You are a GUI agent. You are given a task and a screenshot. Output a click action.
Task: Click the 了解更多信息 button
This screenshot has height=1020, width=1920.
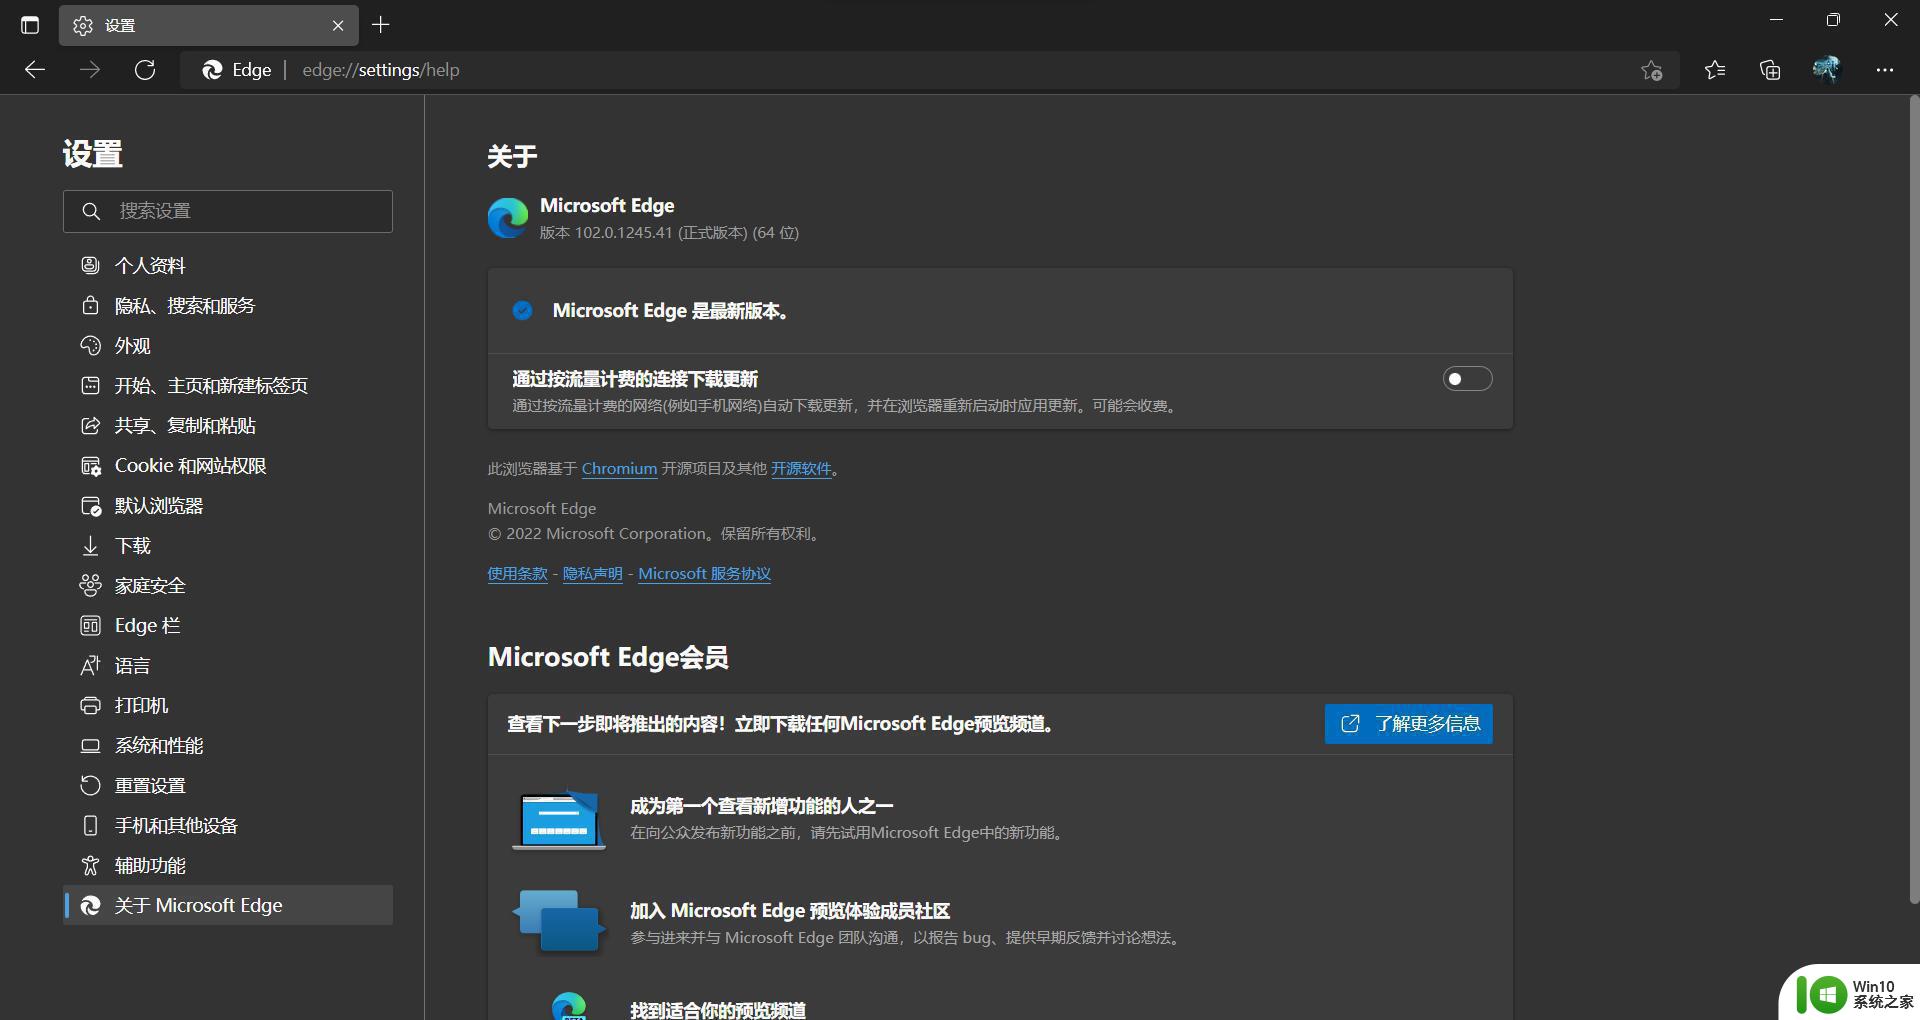click(1408, 724)
